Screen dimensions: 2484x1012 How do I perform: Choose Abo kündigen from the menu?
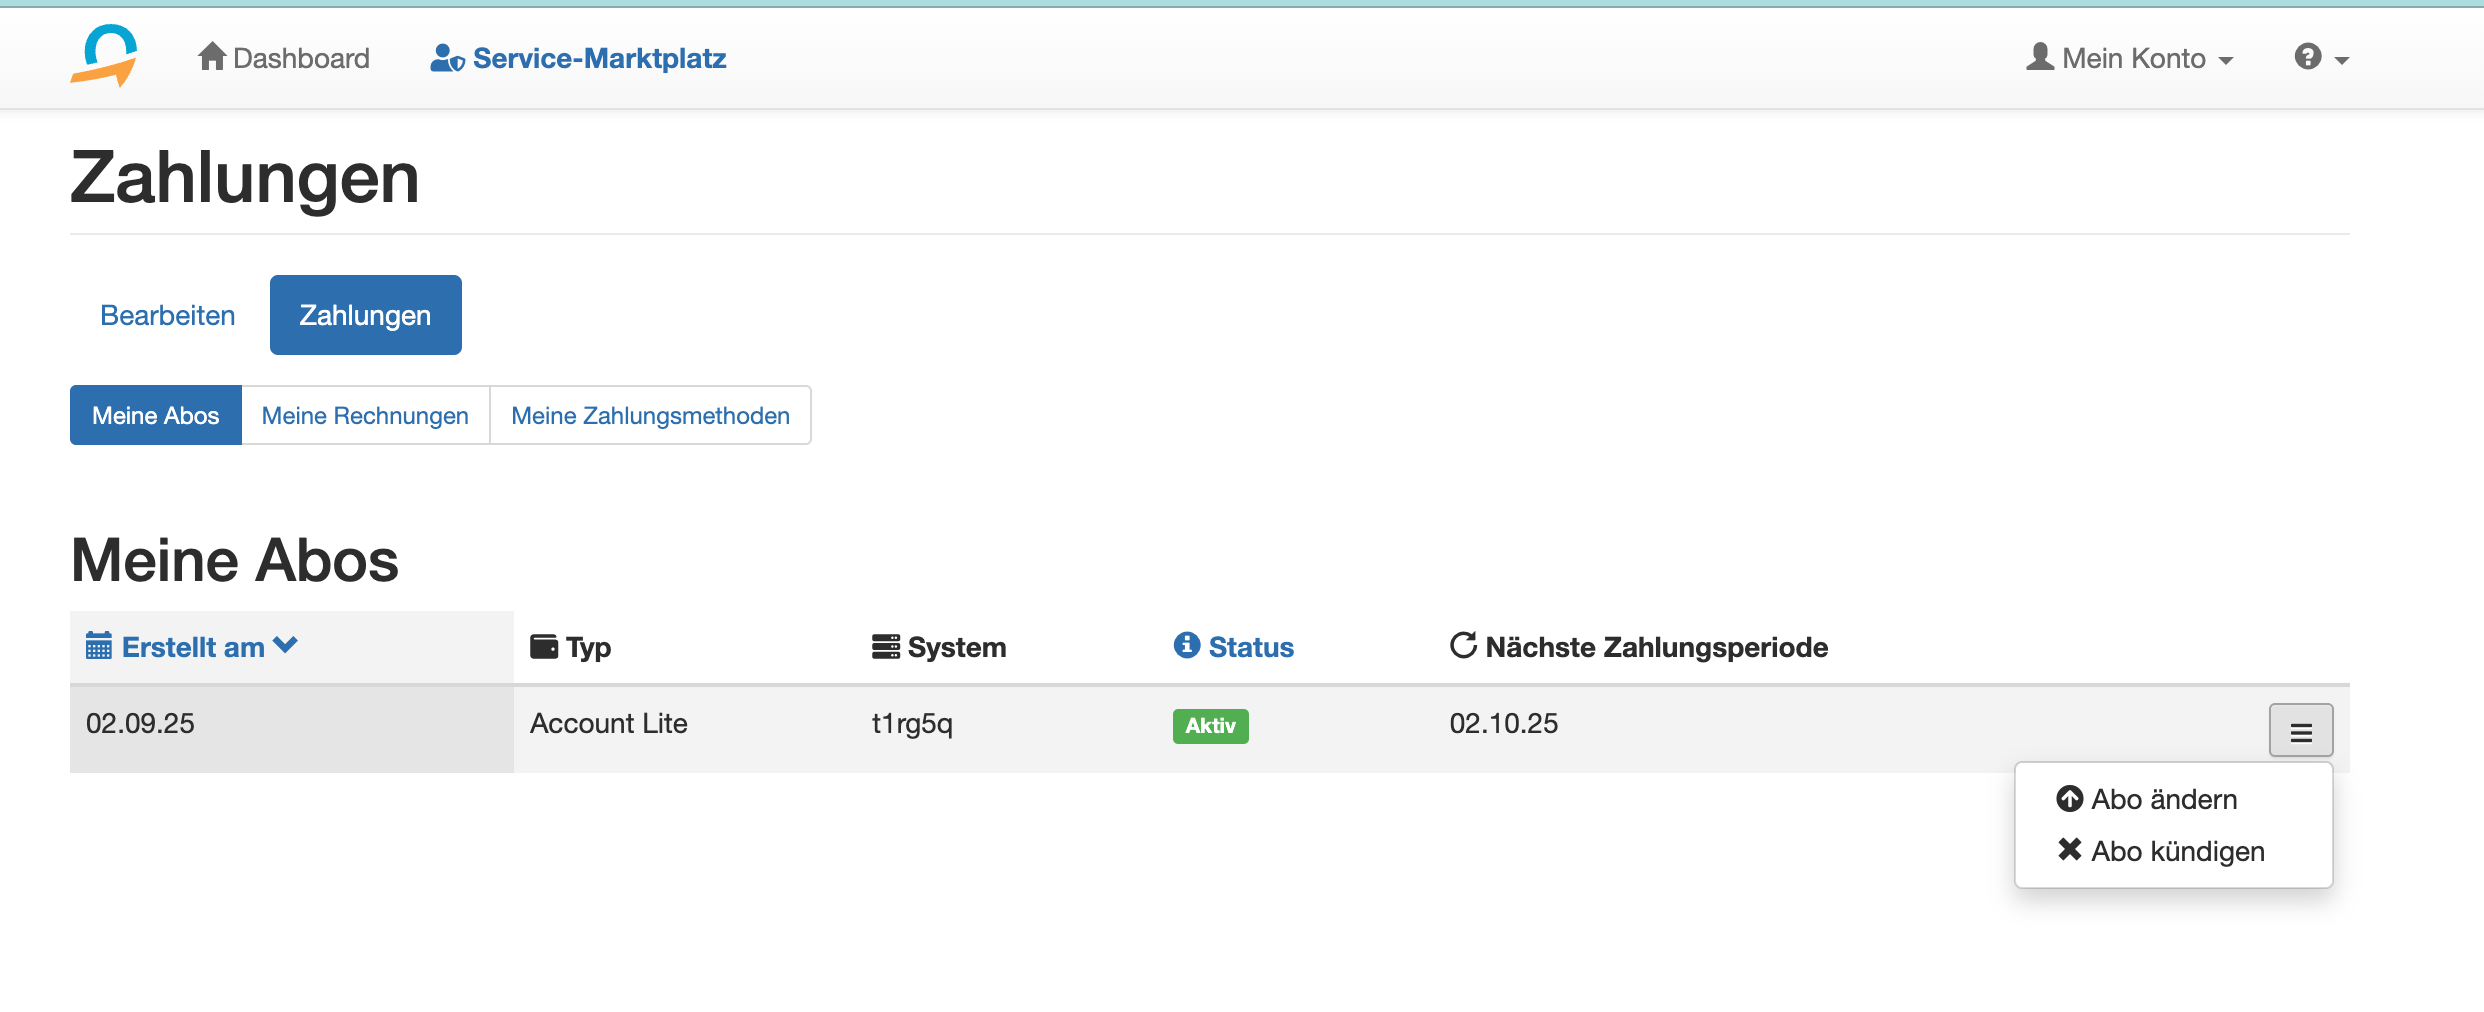click(x=2177, y=851)
